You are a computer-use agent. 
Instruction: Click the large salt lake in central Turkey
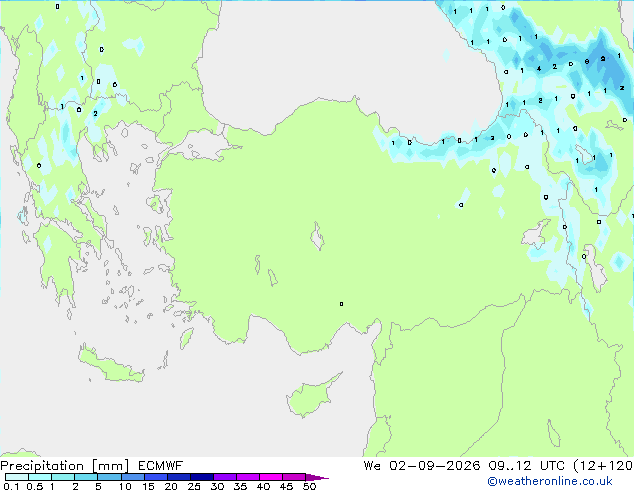tap(317, 236)
